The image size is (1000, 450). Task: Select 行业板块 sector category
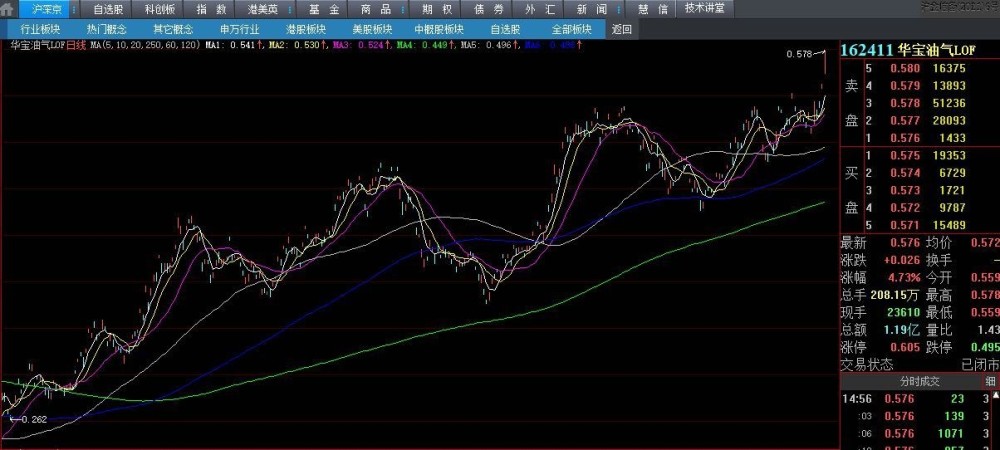pos(40,29)
